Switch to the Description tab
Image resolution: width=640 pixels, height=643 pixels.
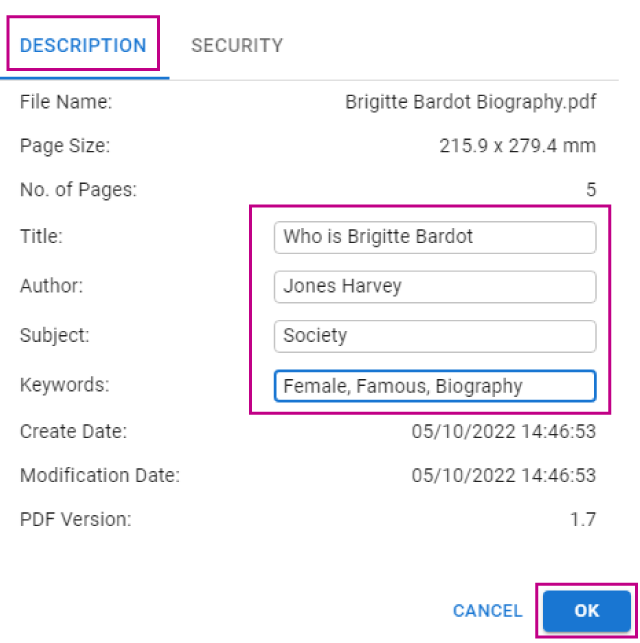83,45
